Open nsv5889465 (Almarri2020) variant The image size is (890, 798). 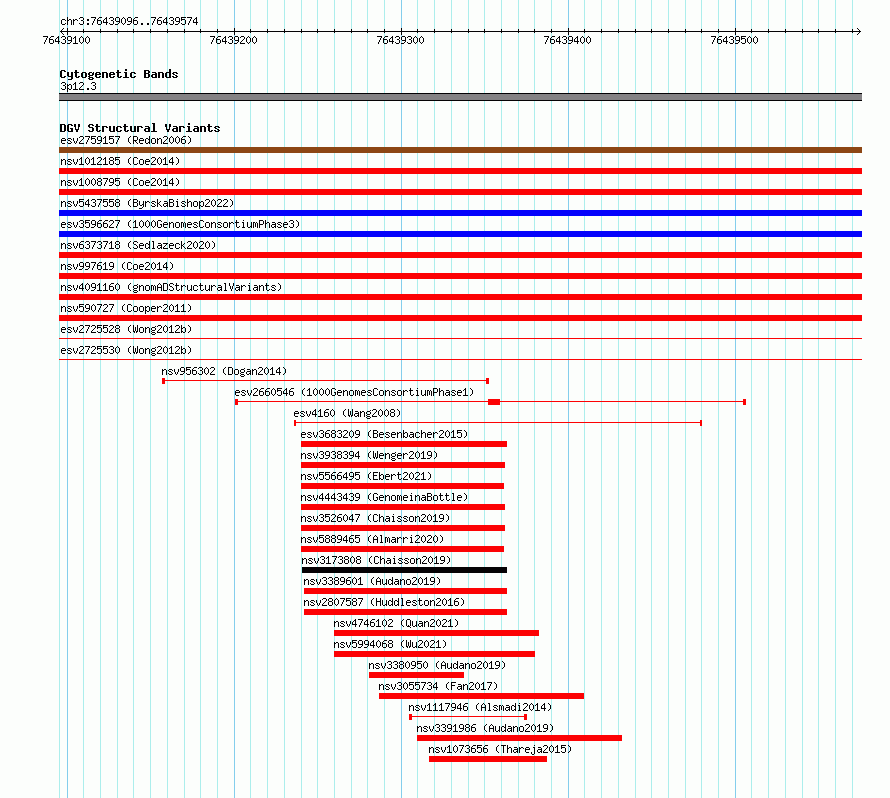372,539
